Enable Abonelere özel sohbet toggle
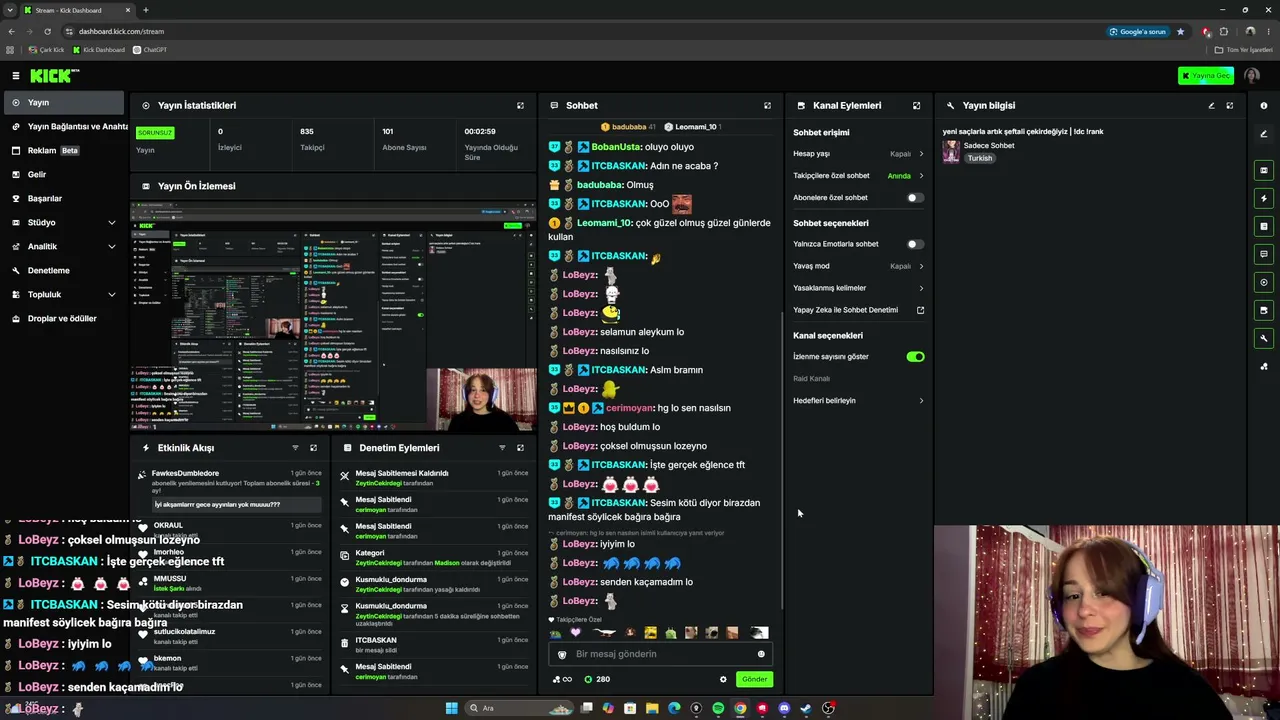The image size is (1280, 720). point(914,198)
